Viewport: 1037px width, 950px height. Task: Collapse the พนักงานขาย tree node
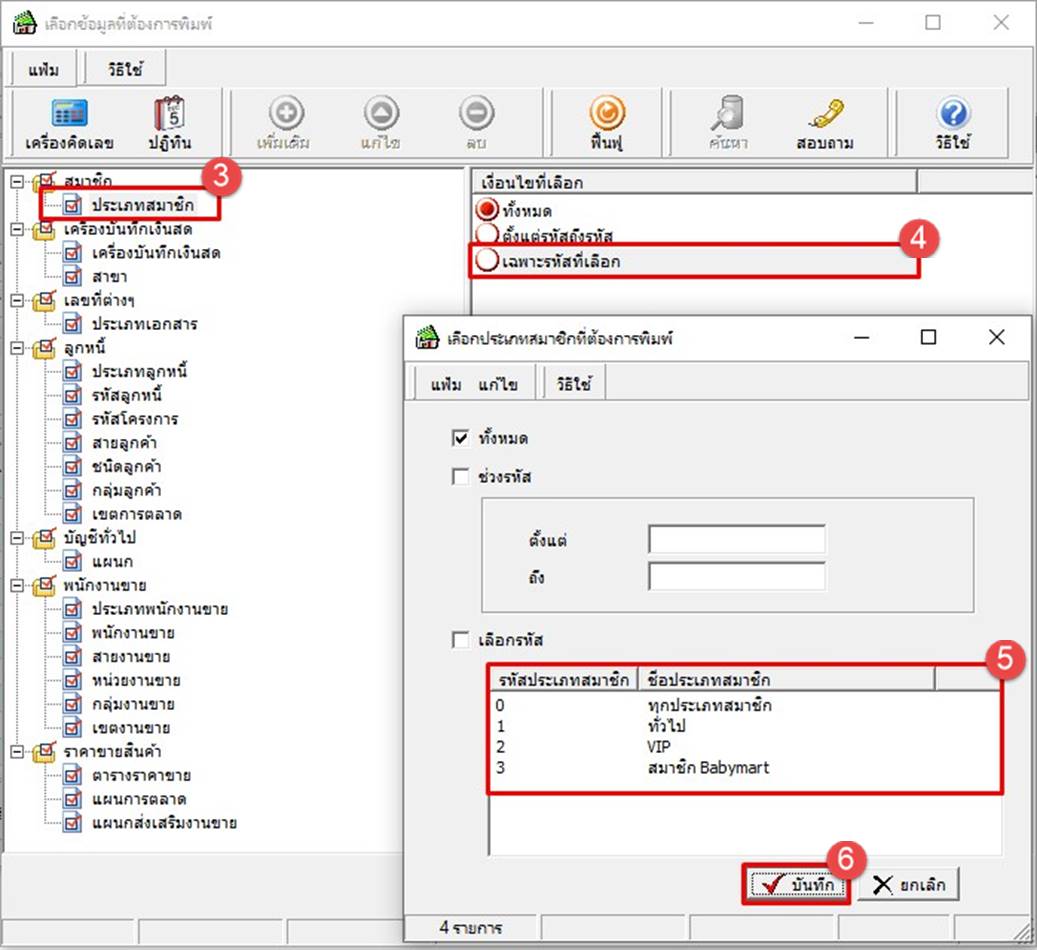(x=17, y=586)
